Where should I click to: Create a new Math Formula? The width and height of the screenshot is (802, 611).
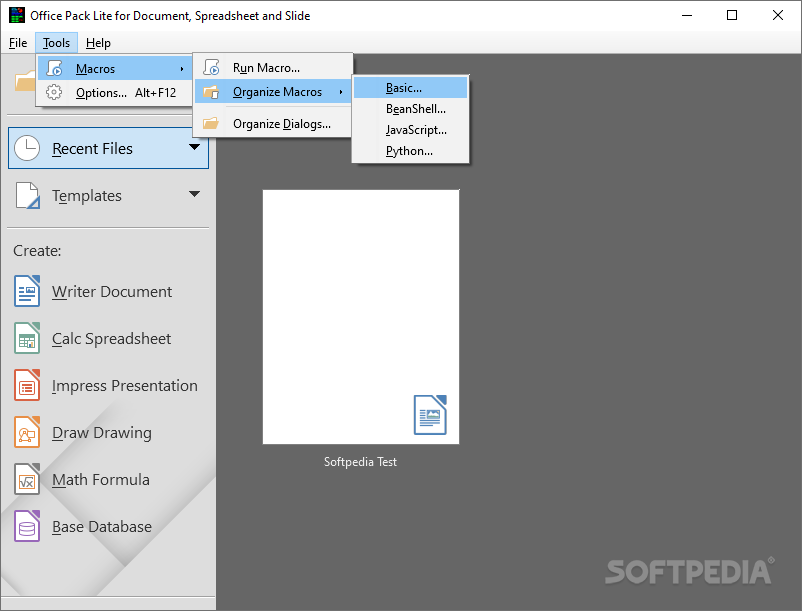tap(108, 479)
